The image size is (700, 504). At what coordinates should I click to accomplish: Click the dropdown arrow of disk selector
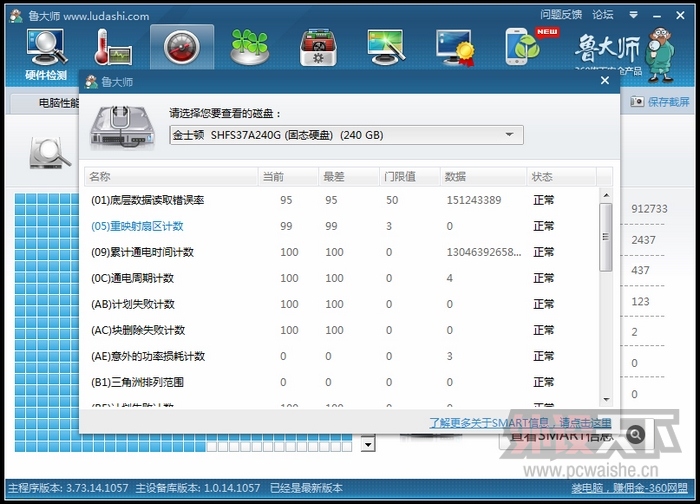[509, 135]
